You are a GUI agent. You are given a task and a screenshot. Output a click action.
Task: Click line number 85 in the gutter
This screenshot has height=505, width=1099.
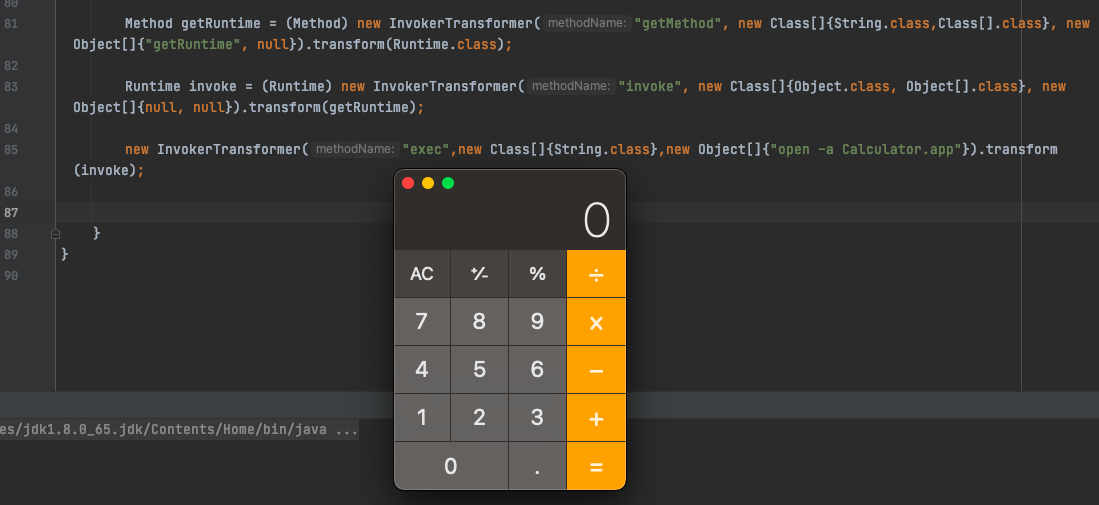click(11, 150)
